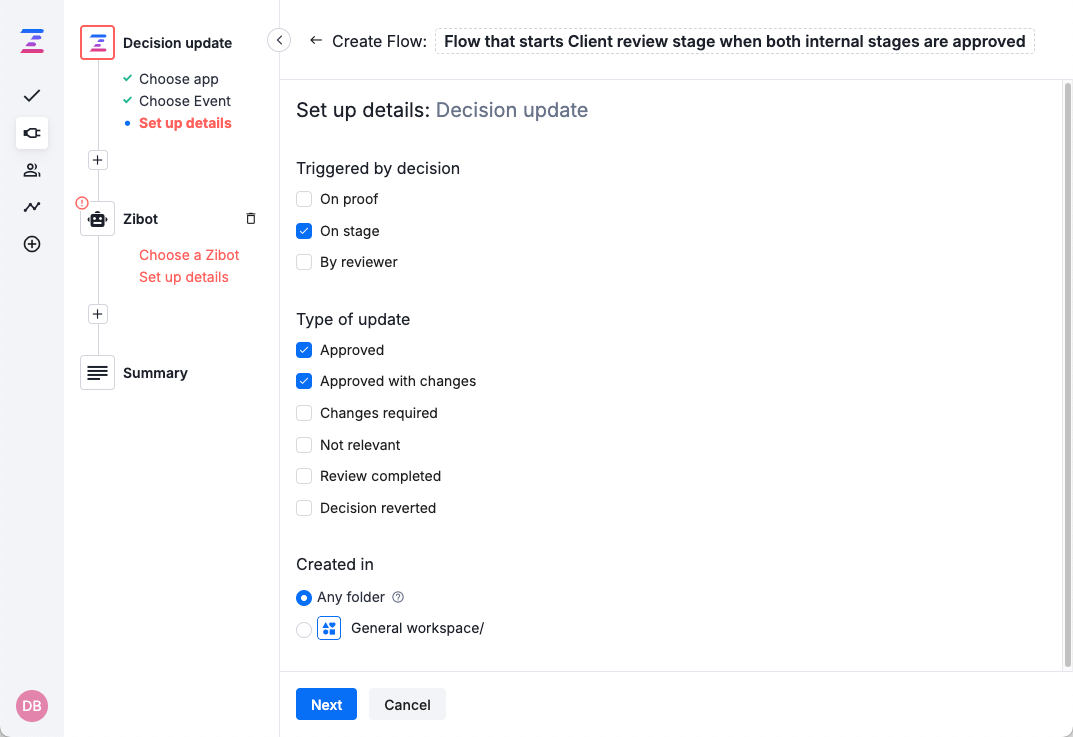
Task: Click the Zibot robot step icon
Action: pyautogui.click(x=98, y=219)
